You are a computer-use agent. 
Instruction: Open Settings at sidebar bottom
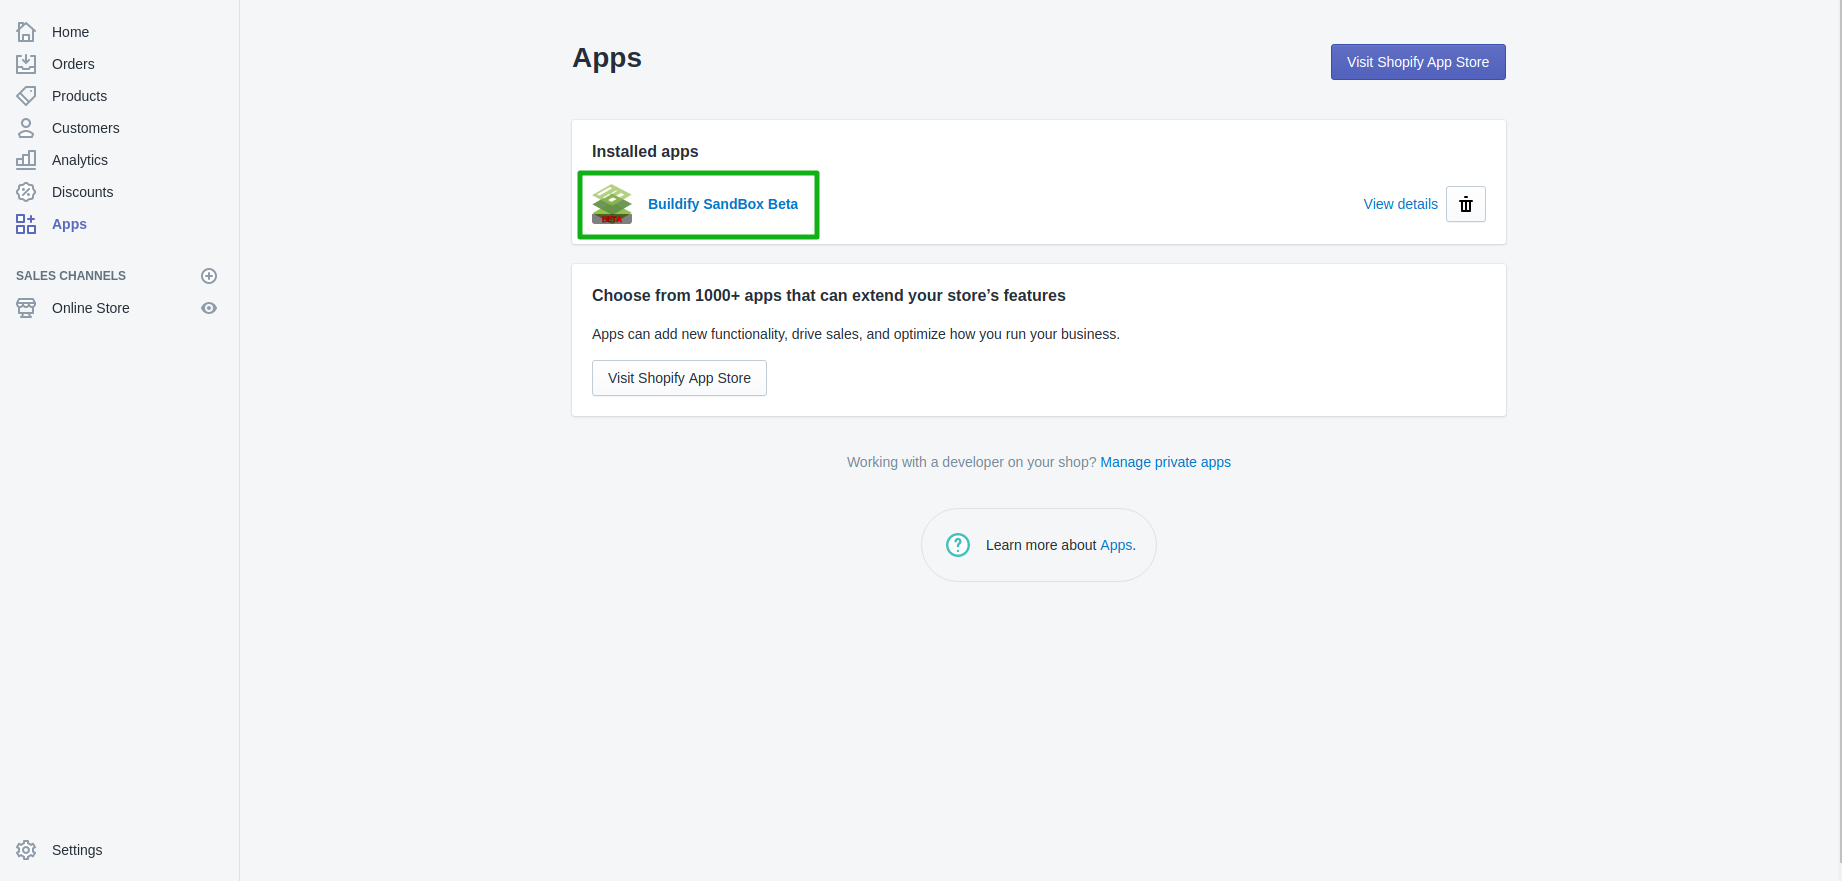point(77,850)
